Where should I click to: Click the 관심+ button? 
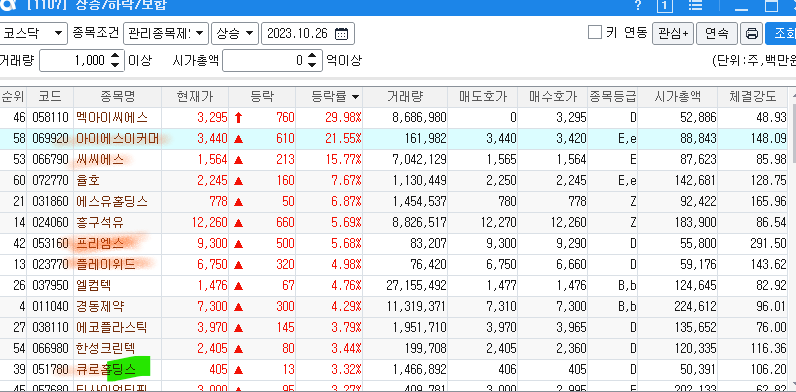[x=673, y=34]
